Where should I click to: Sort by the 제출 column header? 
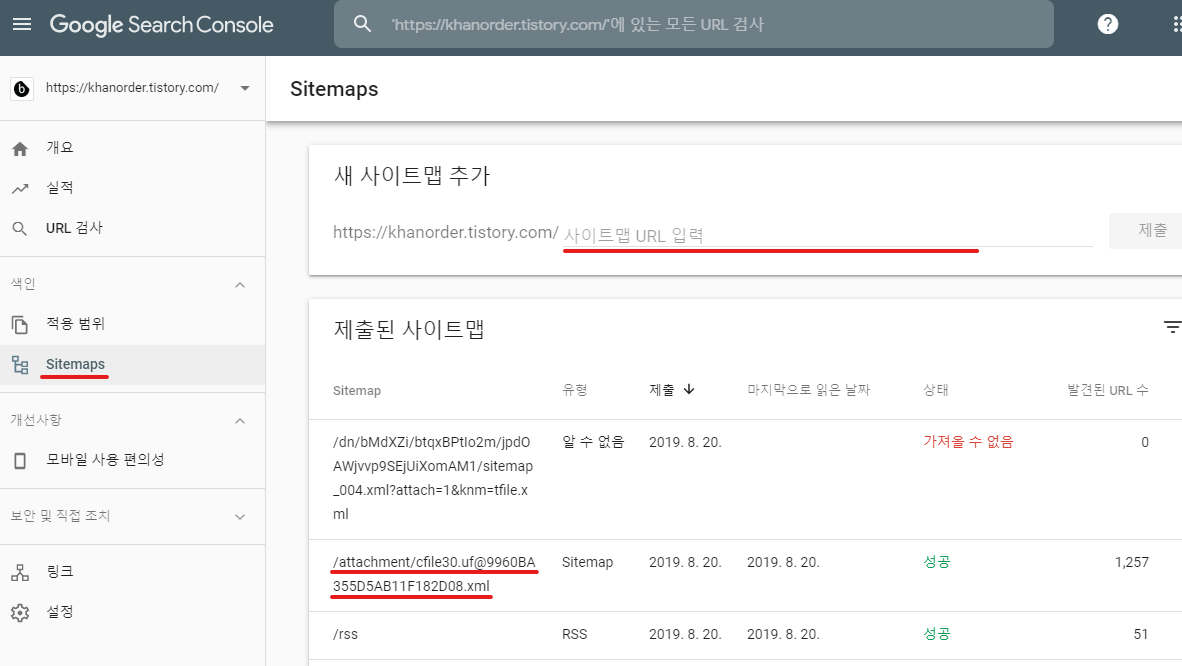(662, 390)
